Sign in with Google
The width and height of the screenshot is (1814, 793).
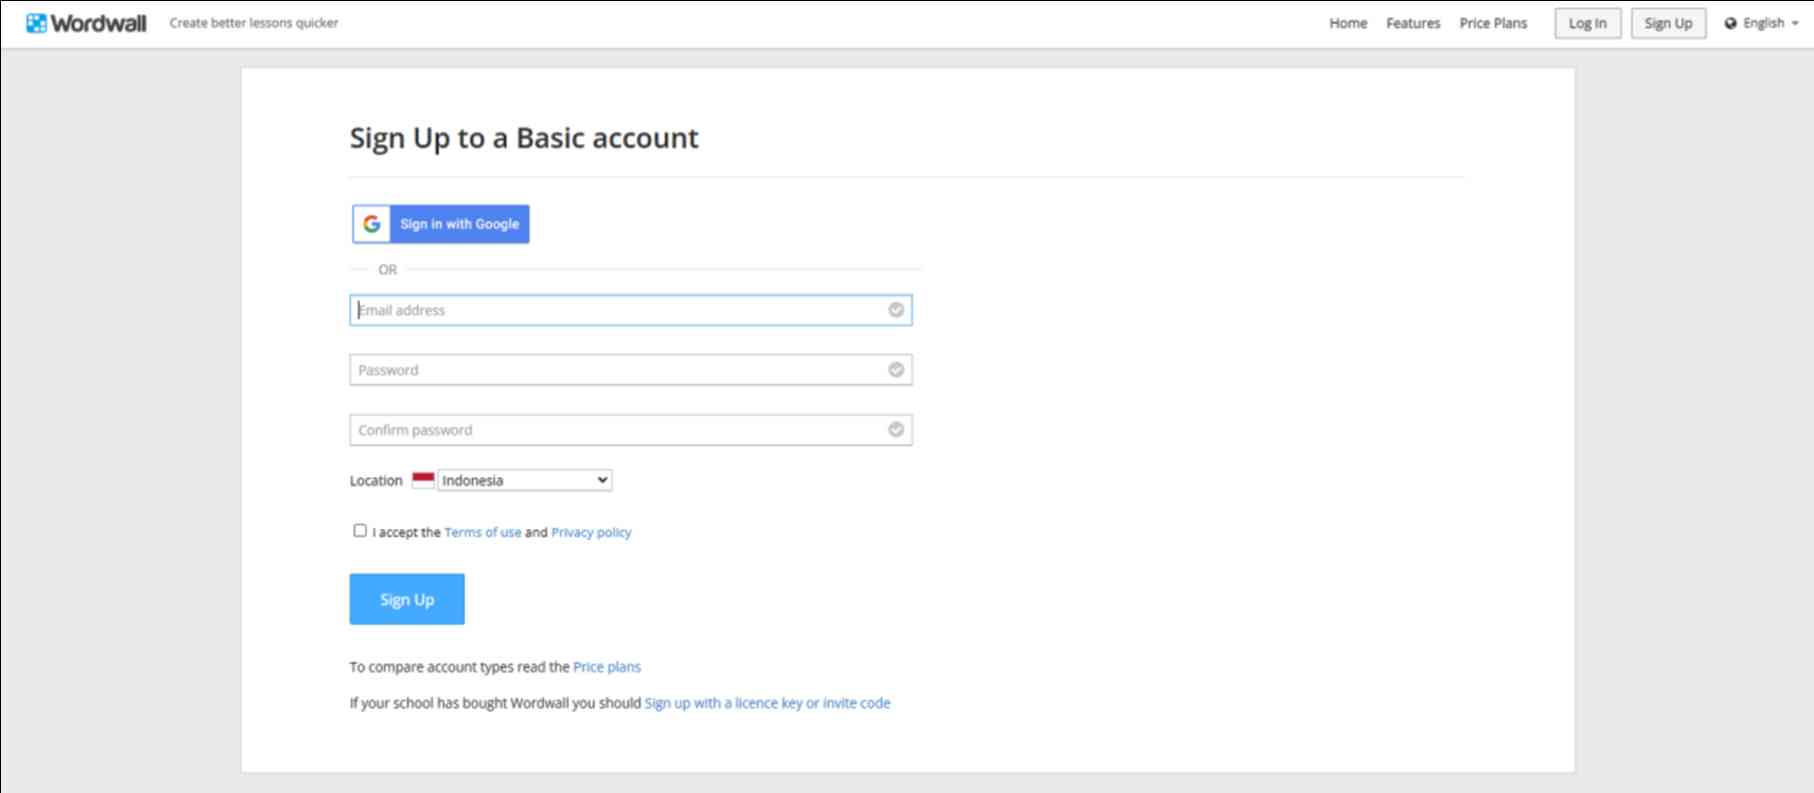[x=441, y=224]
